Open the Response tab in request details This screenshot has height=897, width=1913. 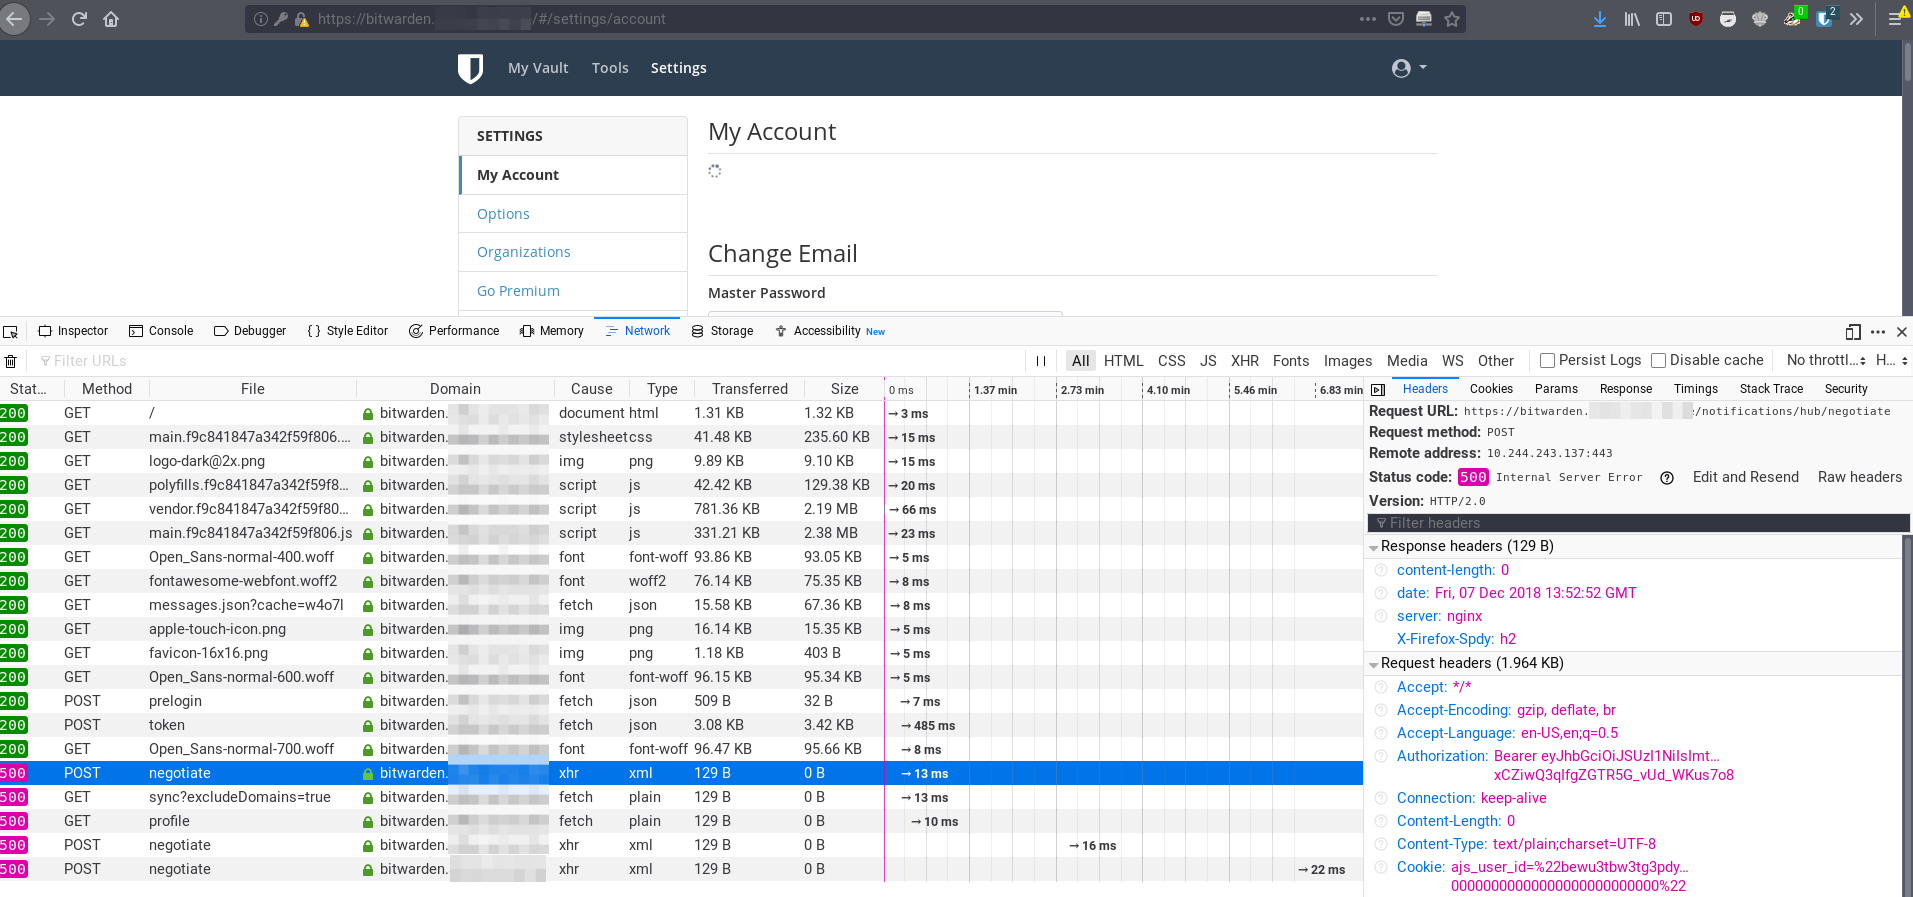click(x=1626, y=389)
